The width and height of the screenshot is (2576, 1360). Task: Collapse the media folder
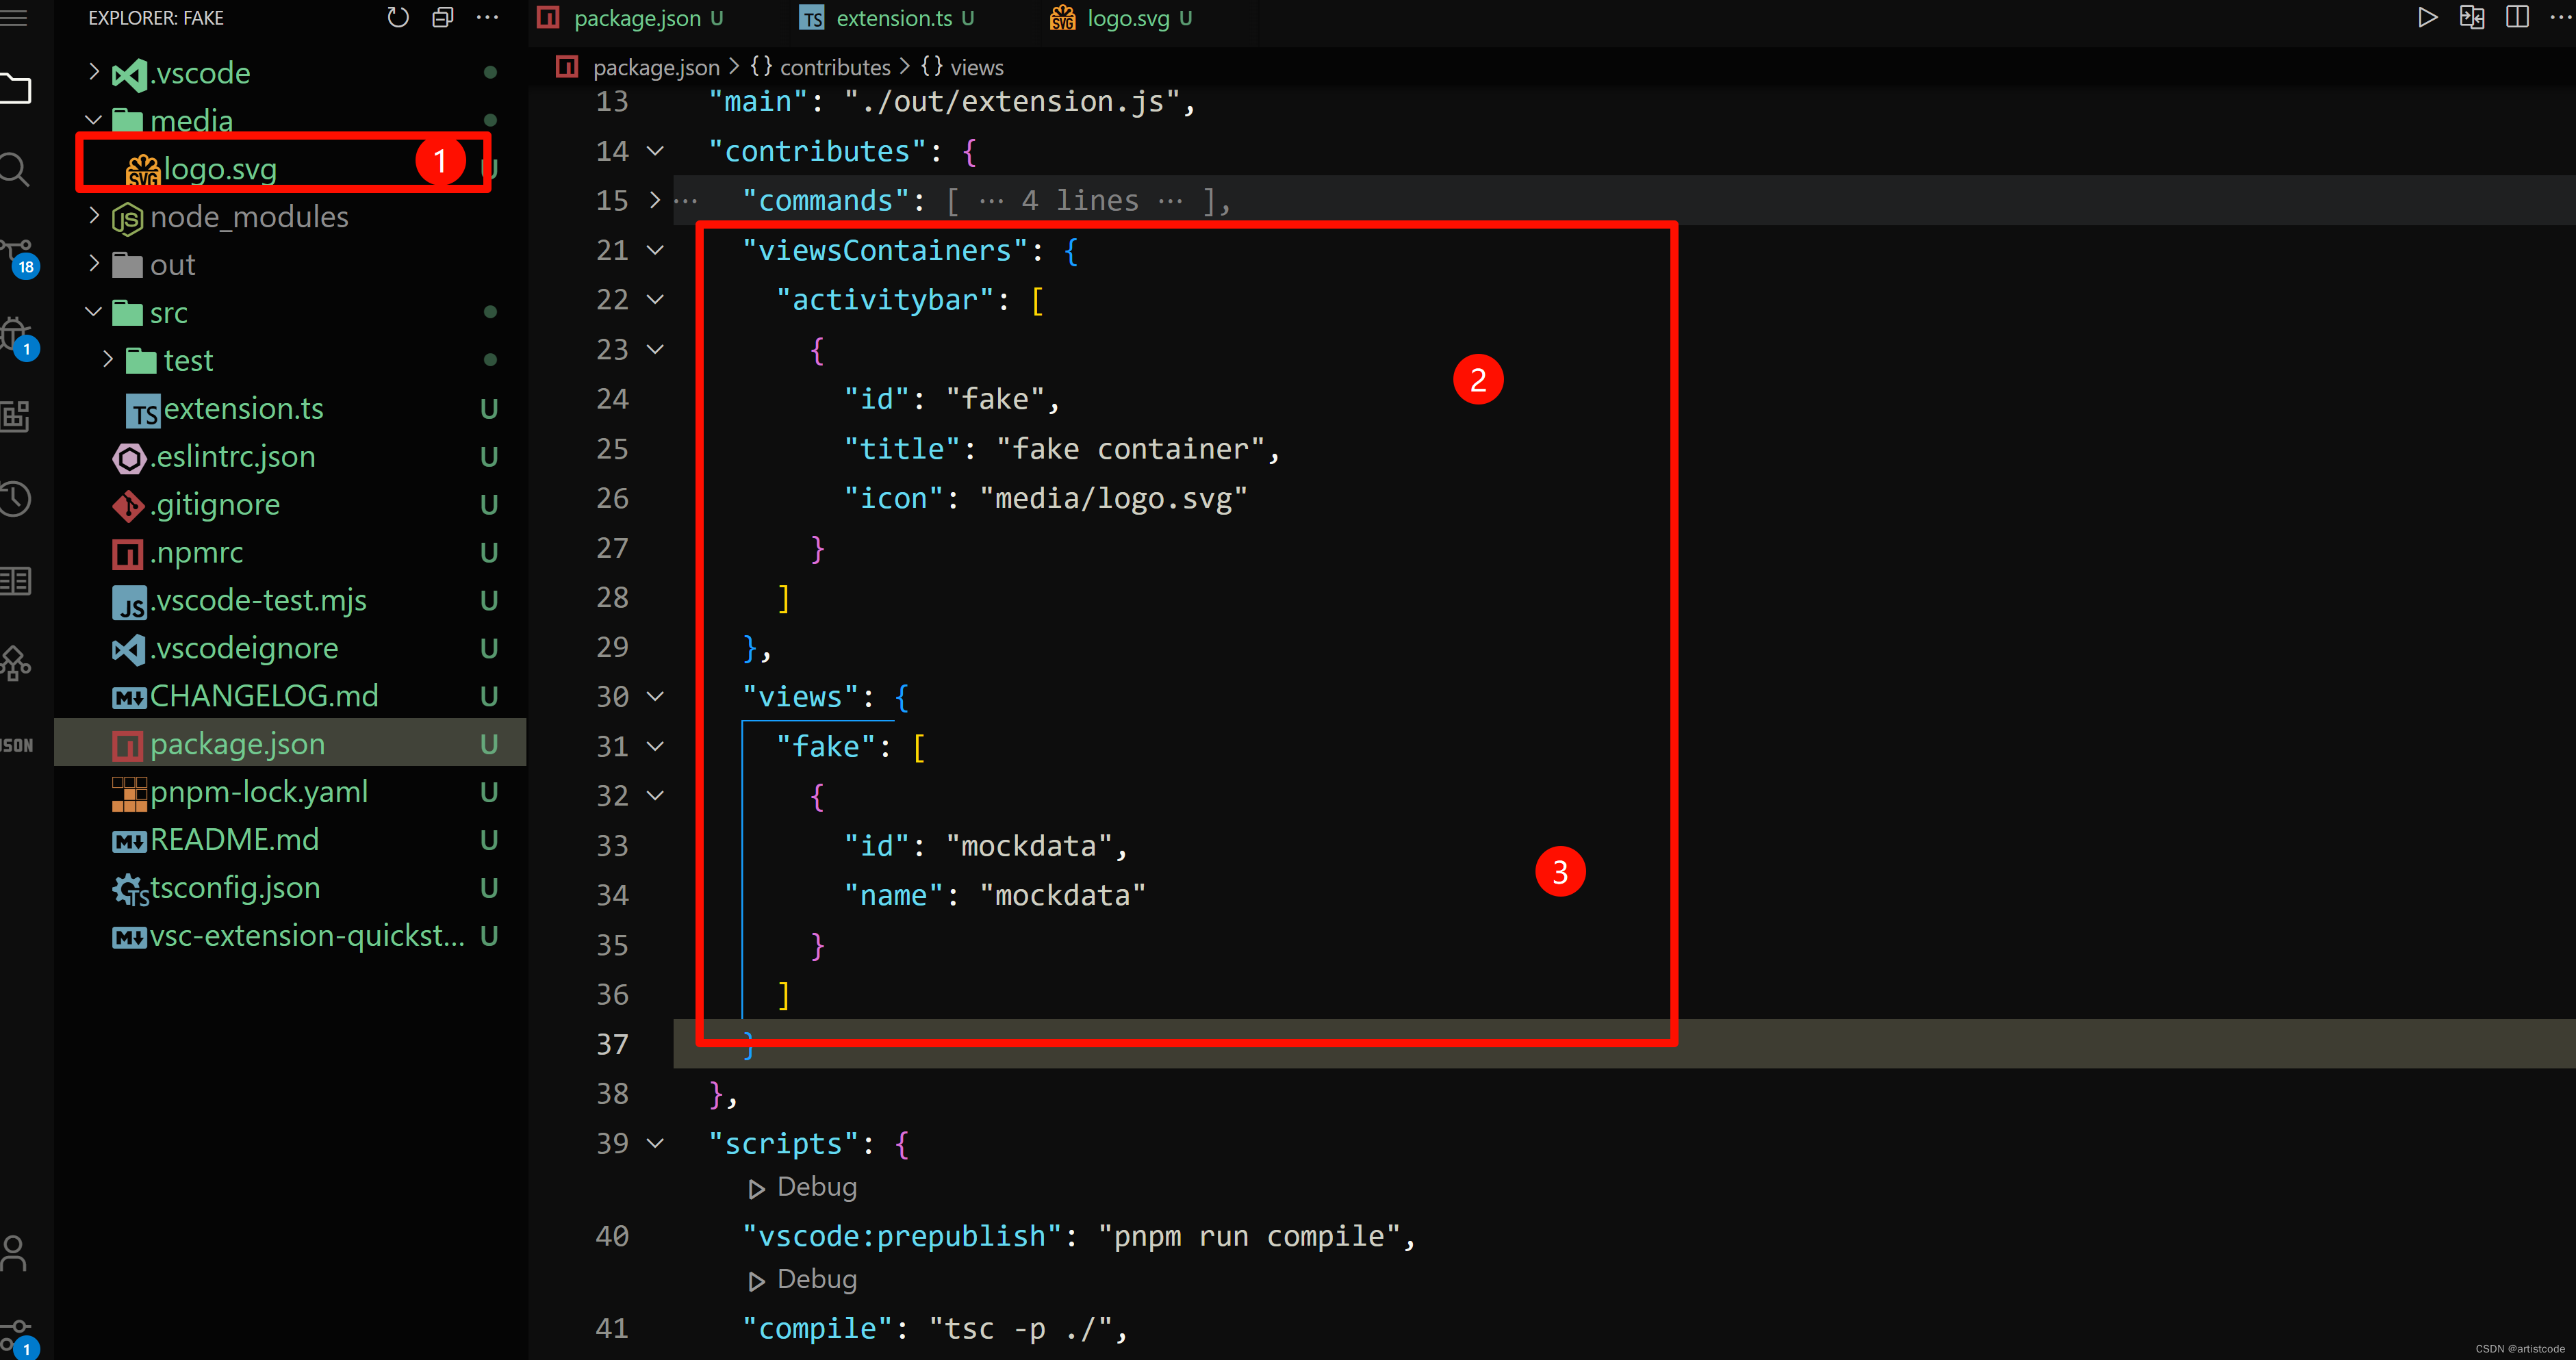point(92,120)
